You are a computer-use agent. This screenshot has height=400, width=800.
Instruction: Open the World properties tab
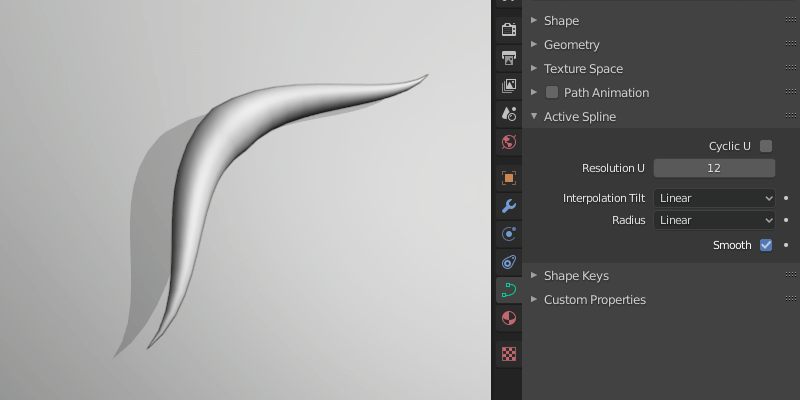coord(509,142)
